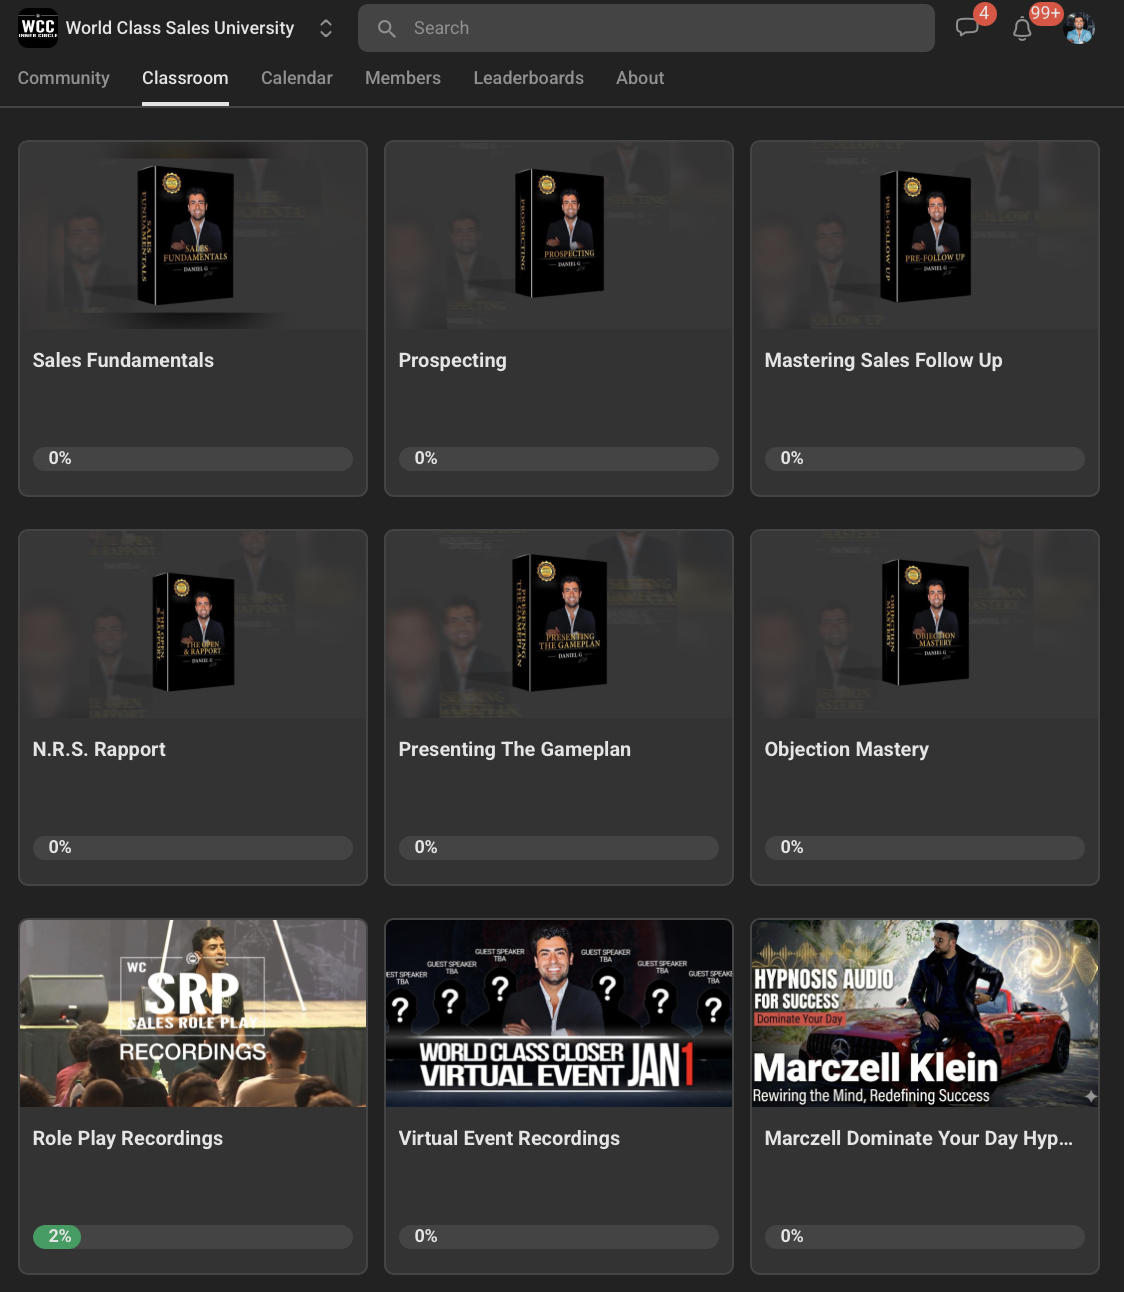
Task: Open the Marczell Klein hypnosis audio thumbnail
Action: tap(925, 1013)
